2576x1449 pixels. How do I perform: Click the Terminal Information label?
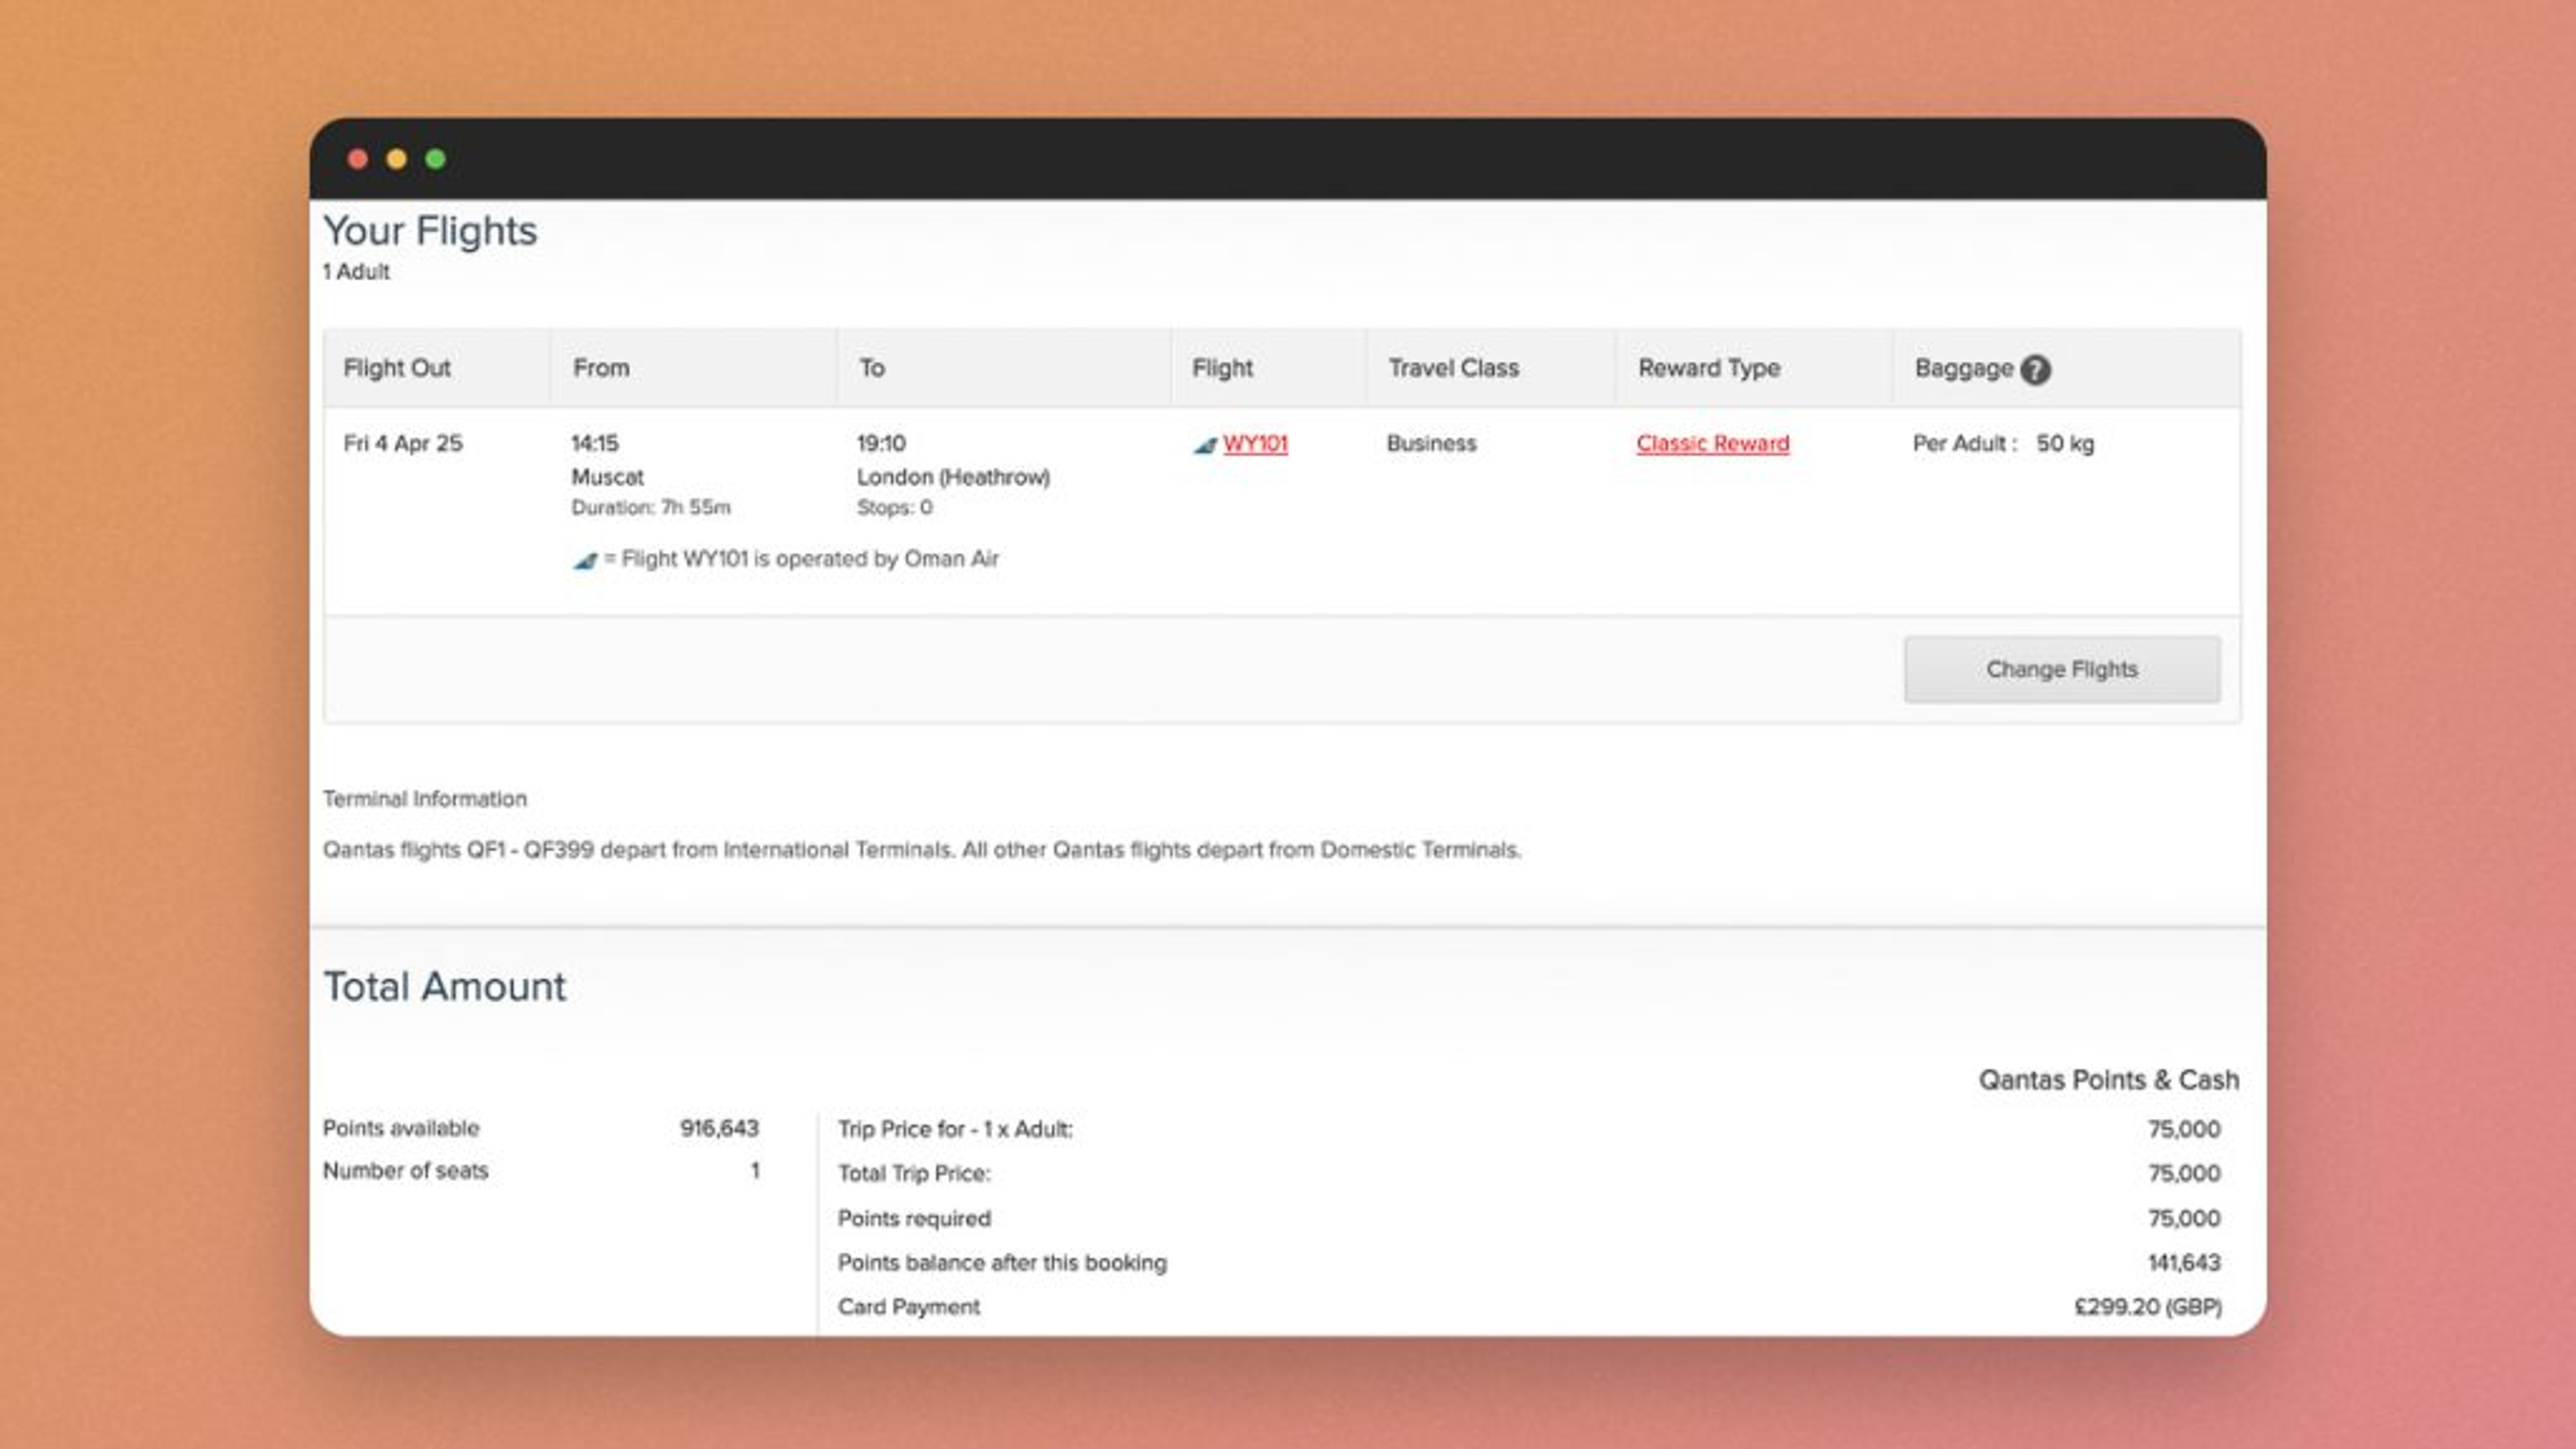tap(424, 799)
